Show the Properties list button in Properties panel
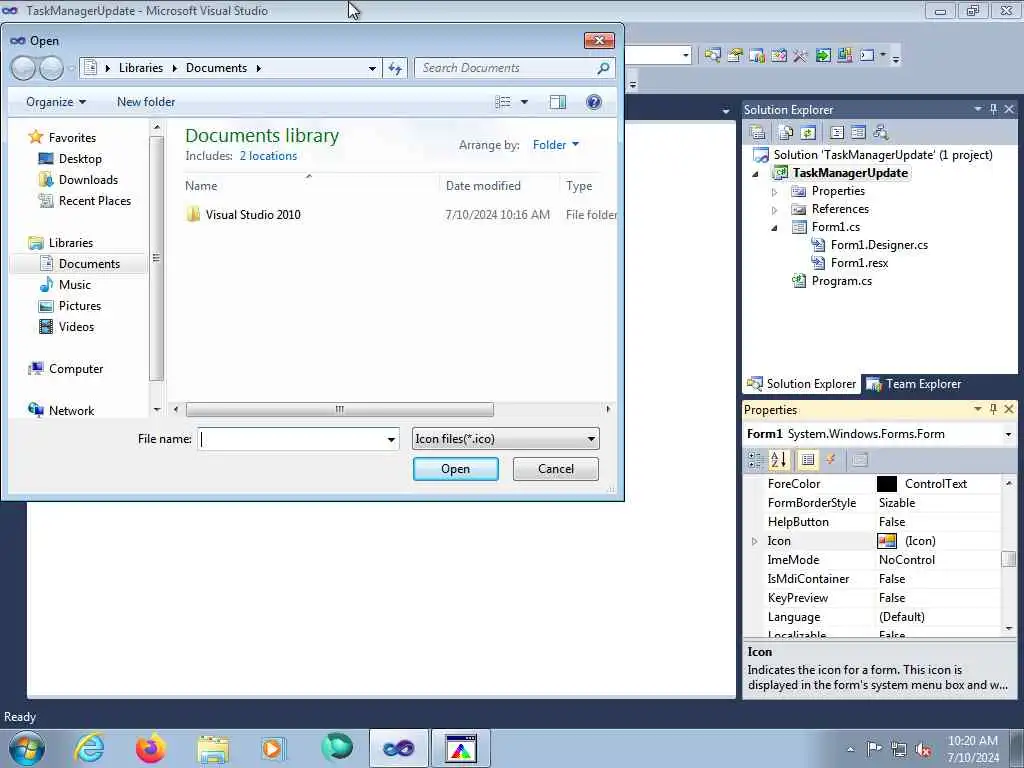This screenshot has width=1024, height=768. pyautogui.click(x=808, y=460)
